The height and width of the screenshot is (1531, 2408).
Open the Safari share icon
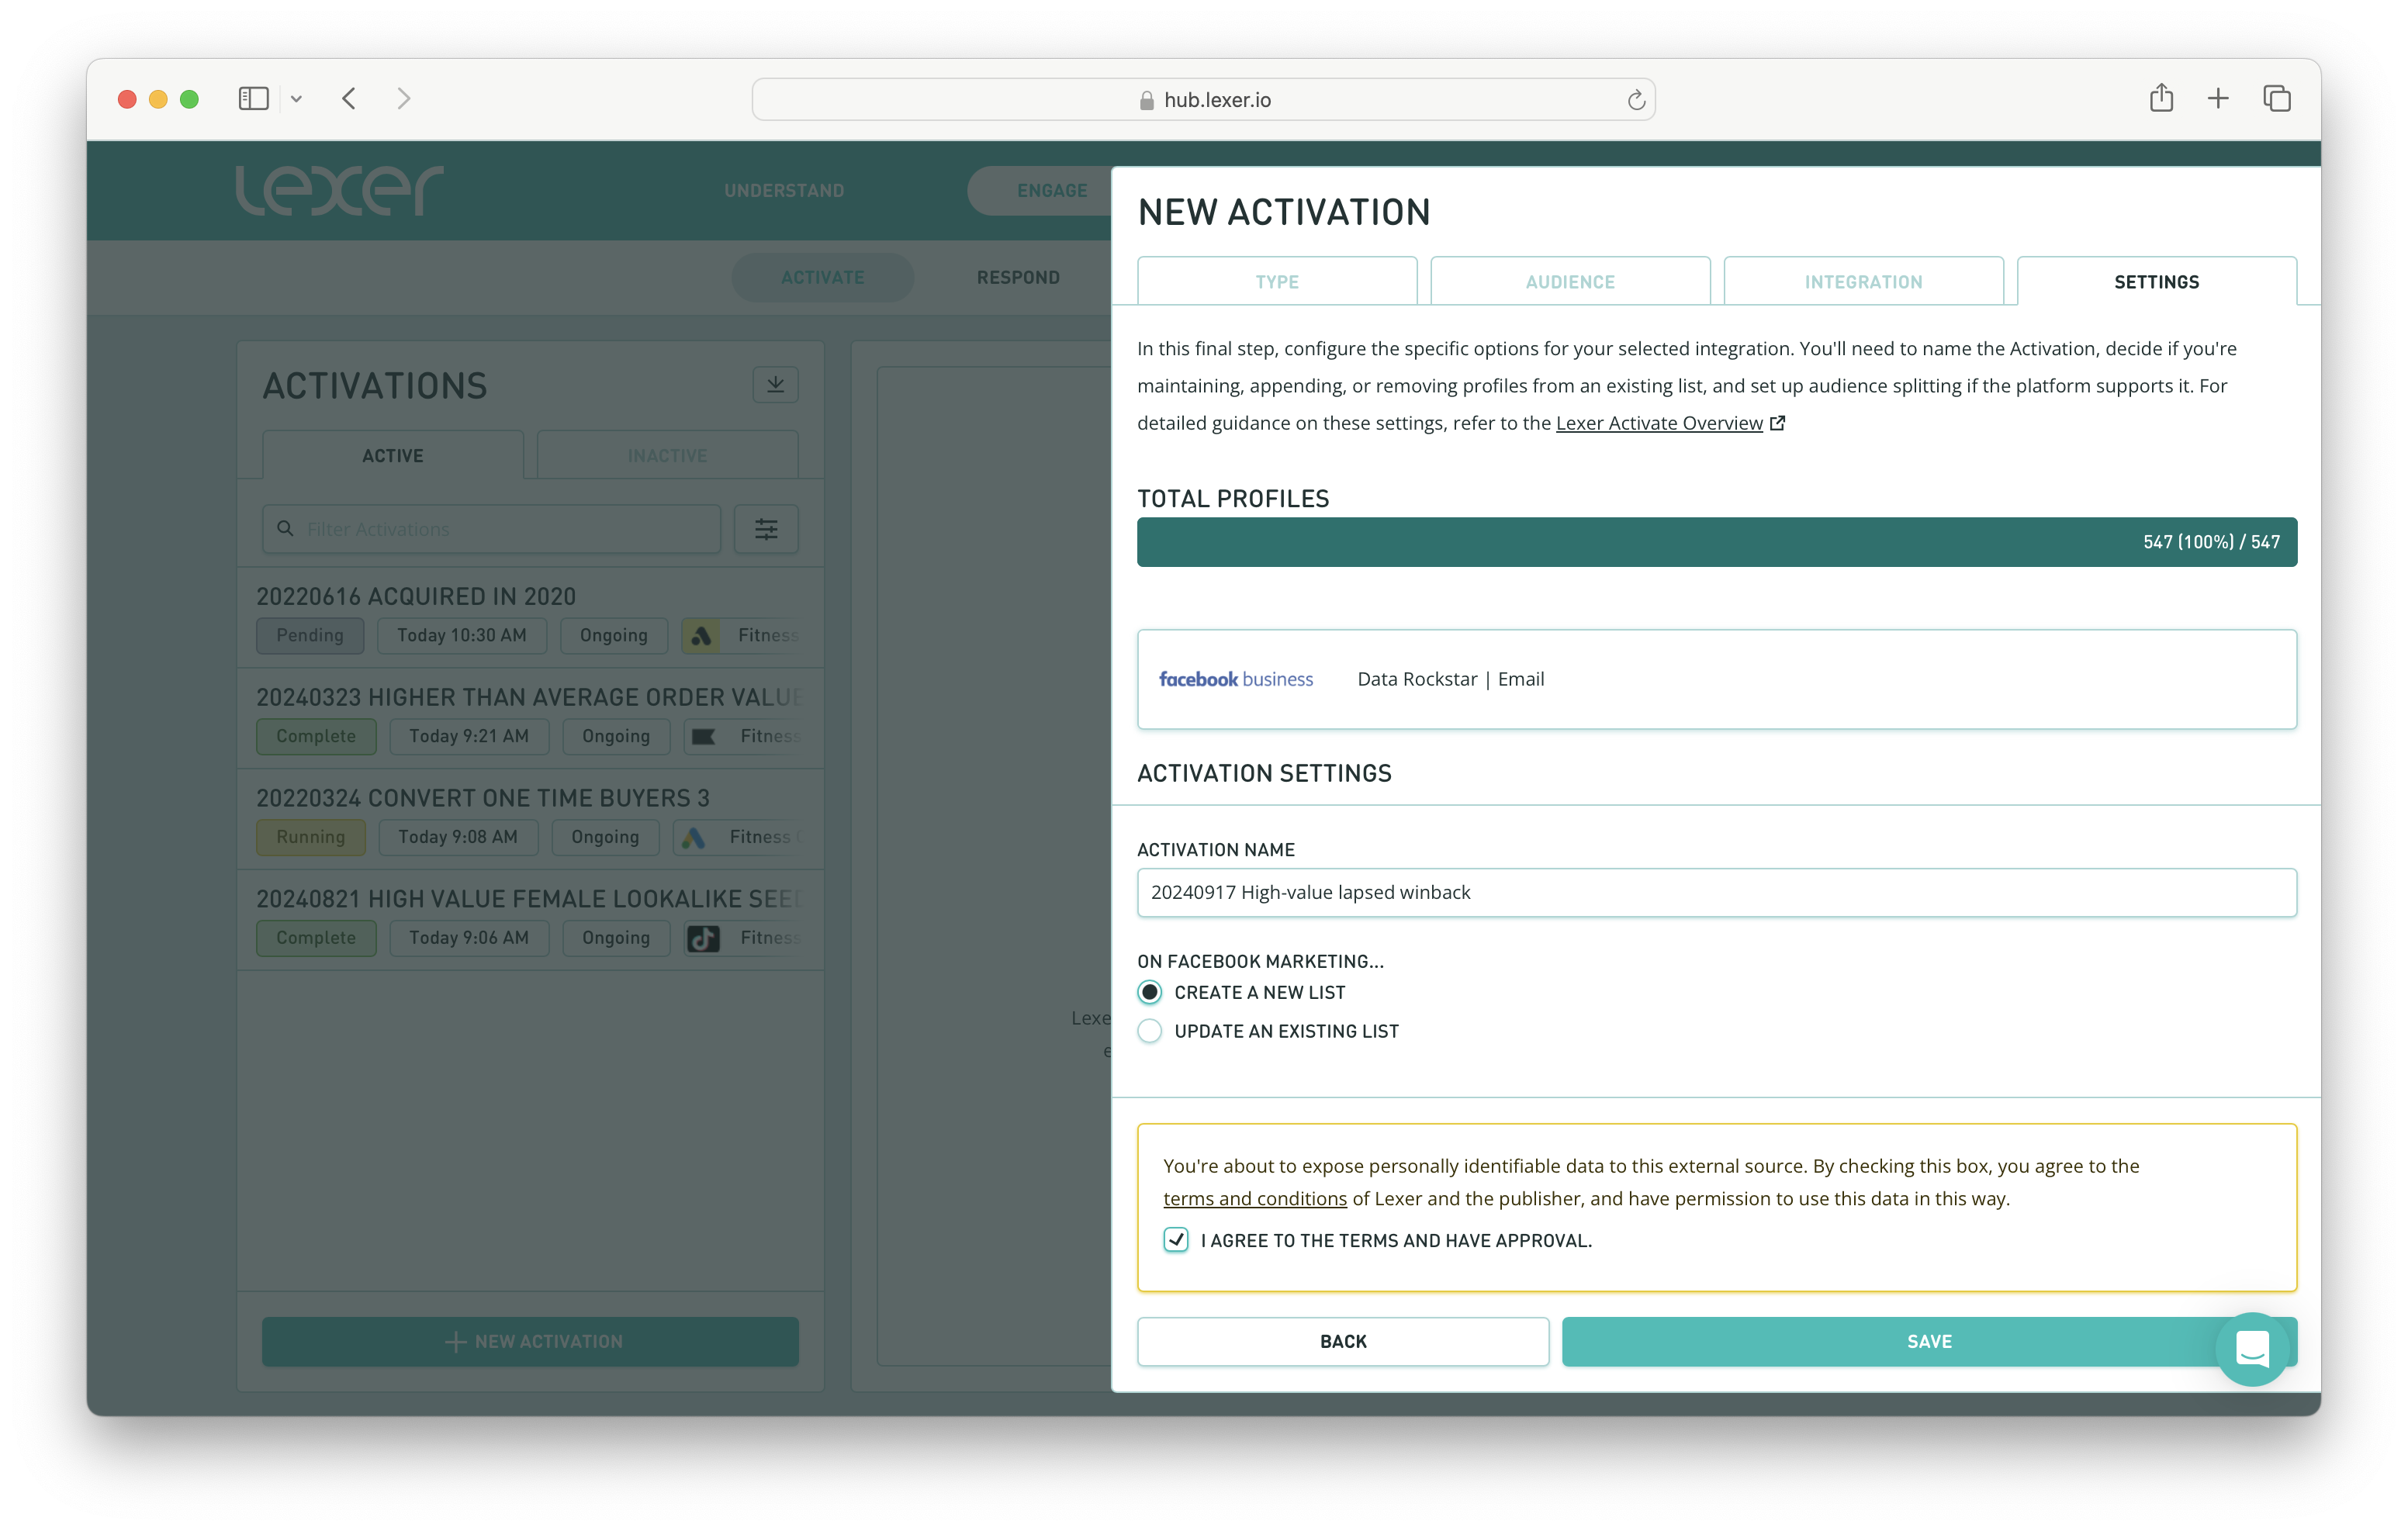point(2161,97)
